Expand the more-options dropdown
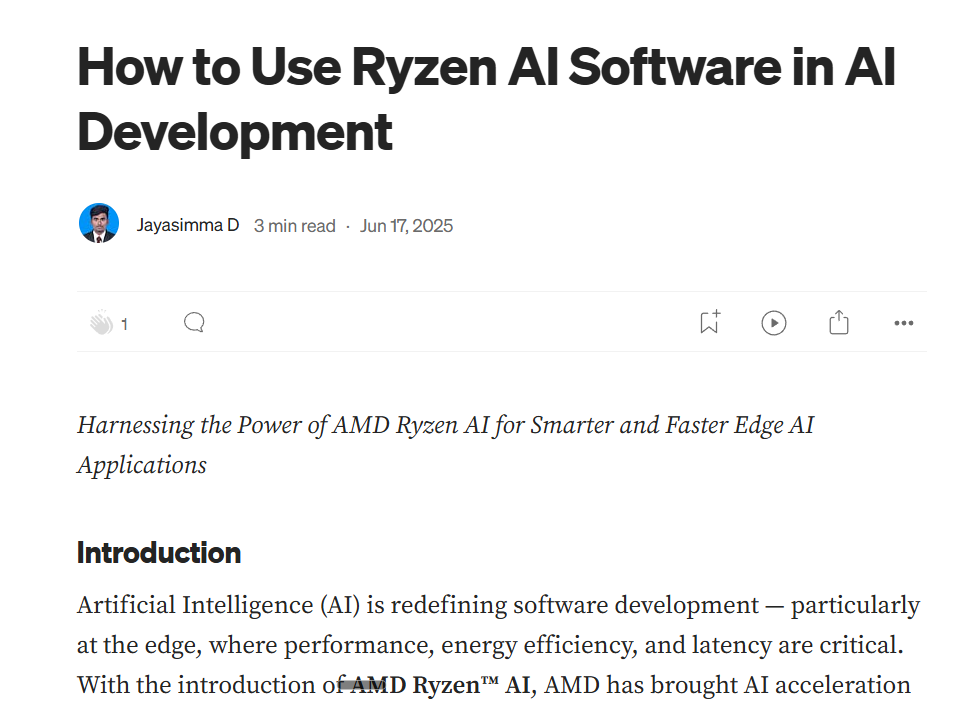The image size is (961, 706). (x=904, y=322)
